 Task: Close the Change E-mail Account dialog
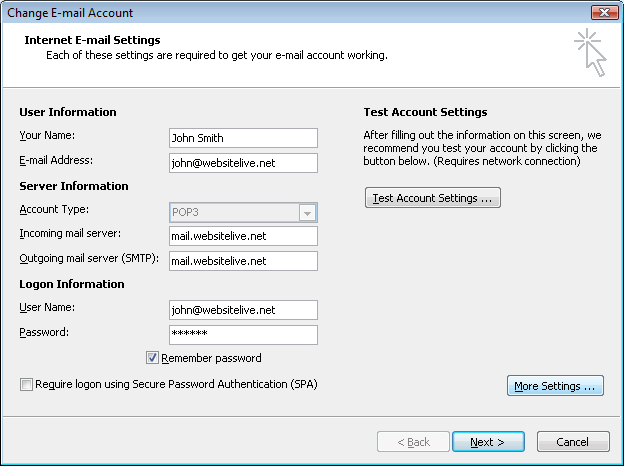point(604,12)
